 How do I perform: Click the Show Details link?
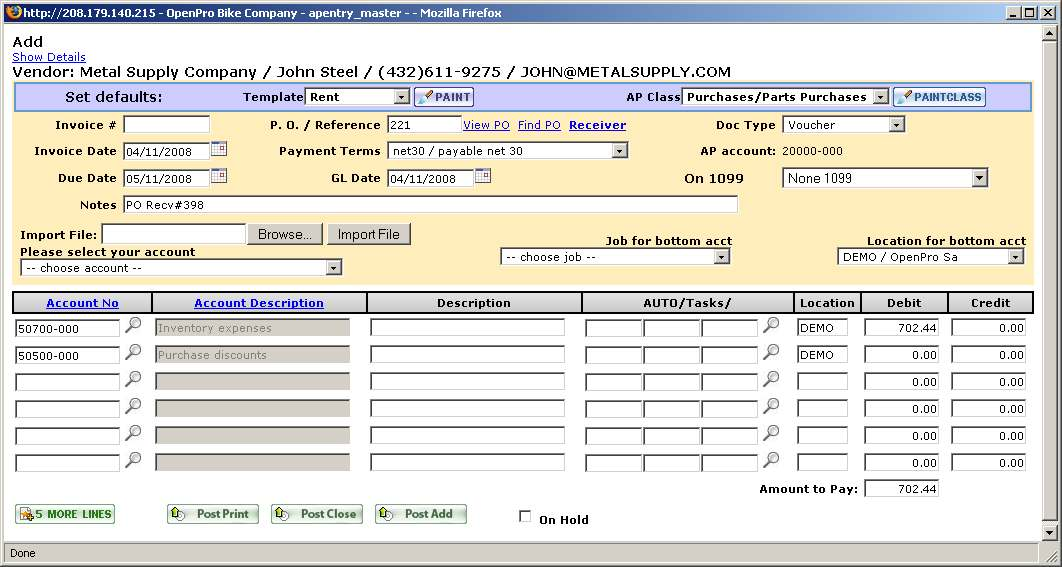tap(49, 57)
